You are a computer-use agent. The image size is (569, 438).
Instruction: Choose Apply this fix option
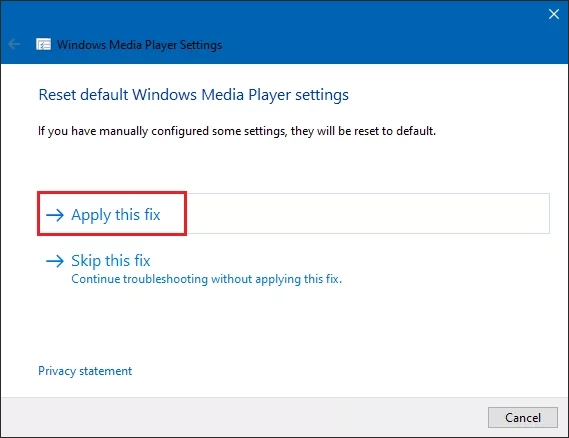[x=294, y=214]
